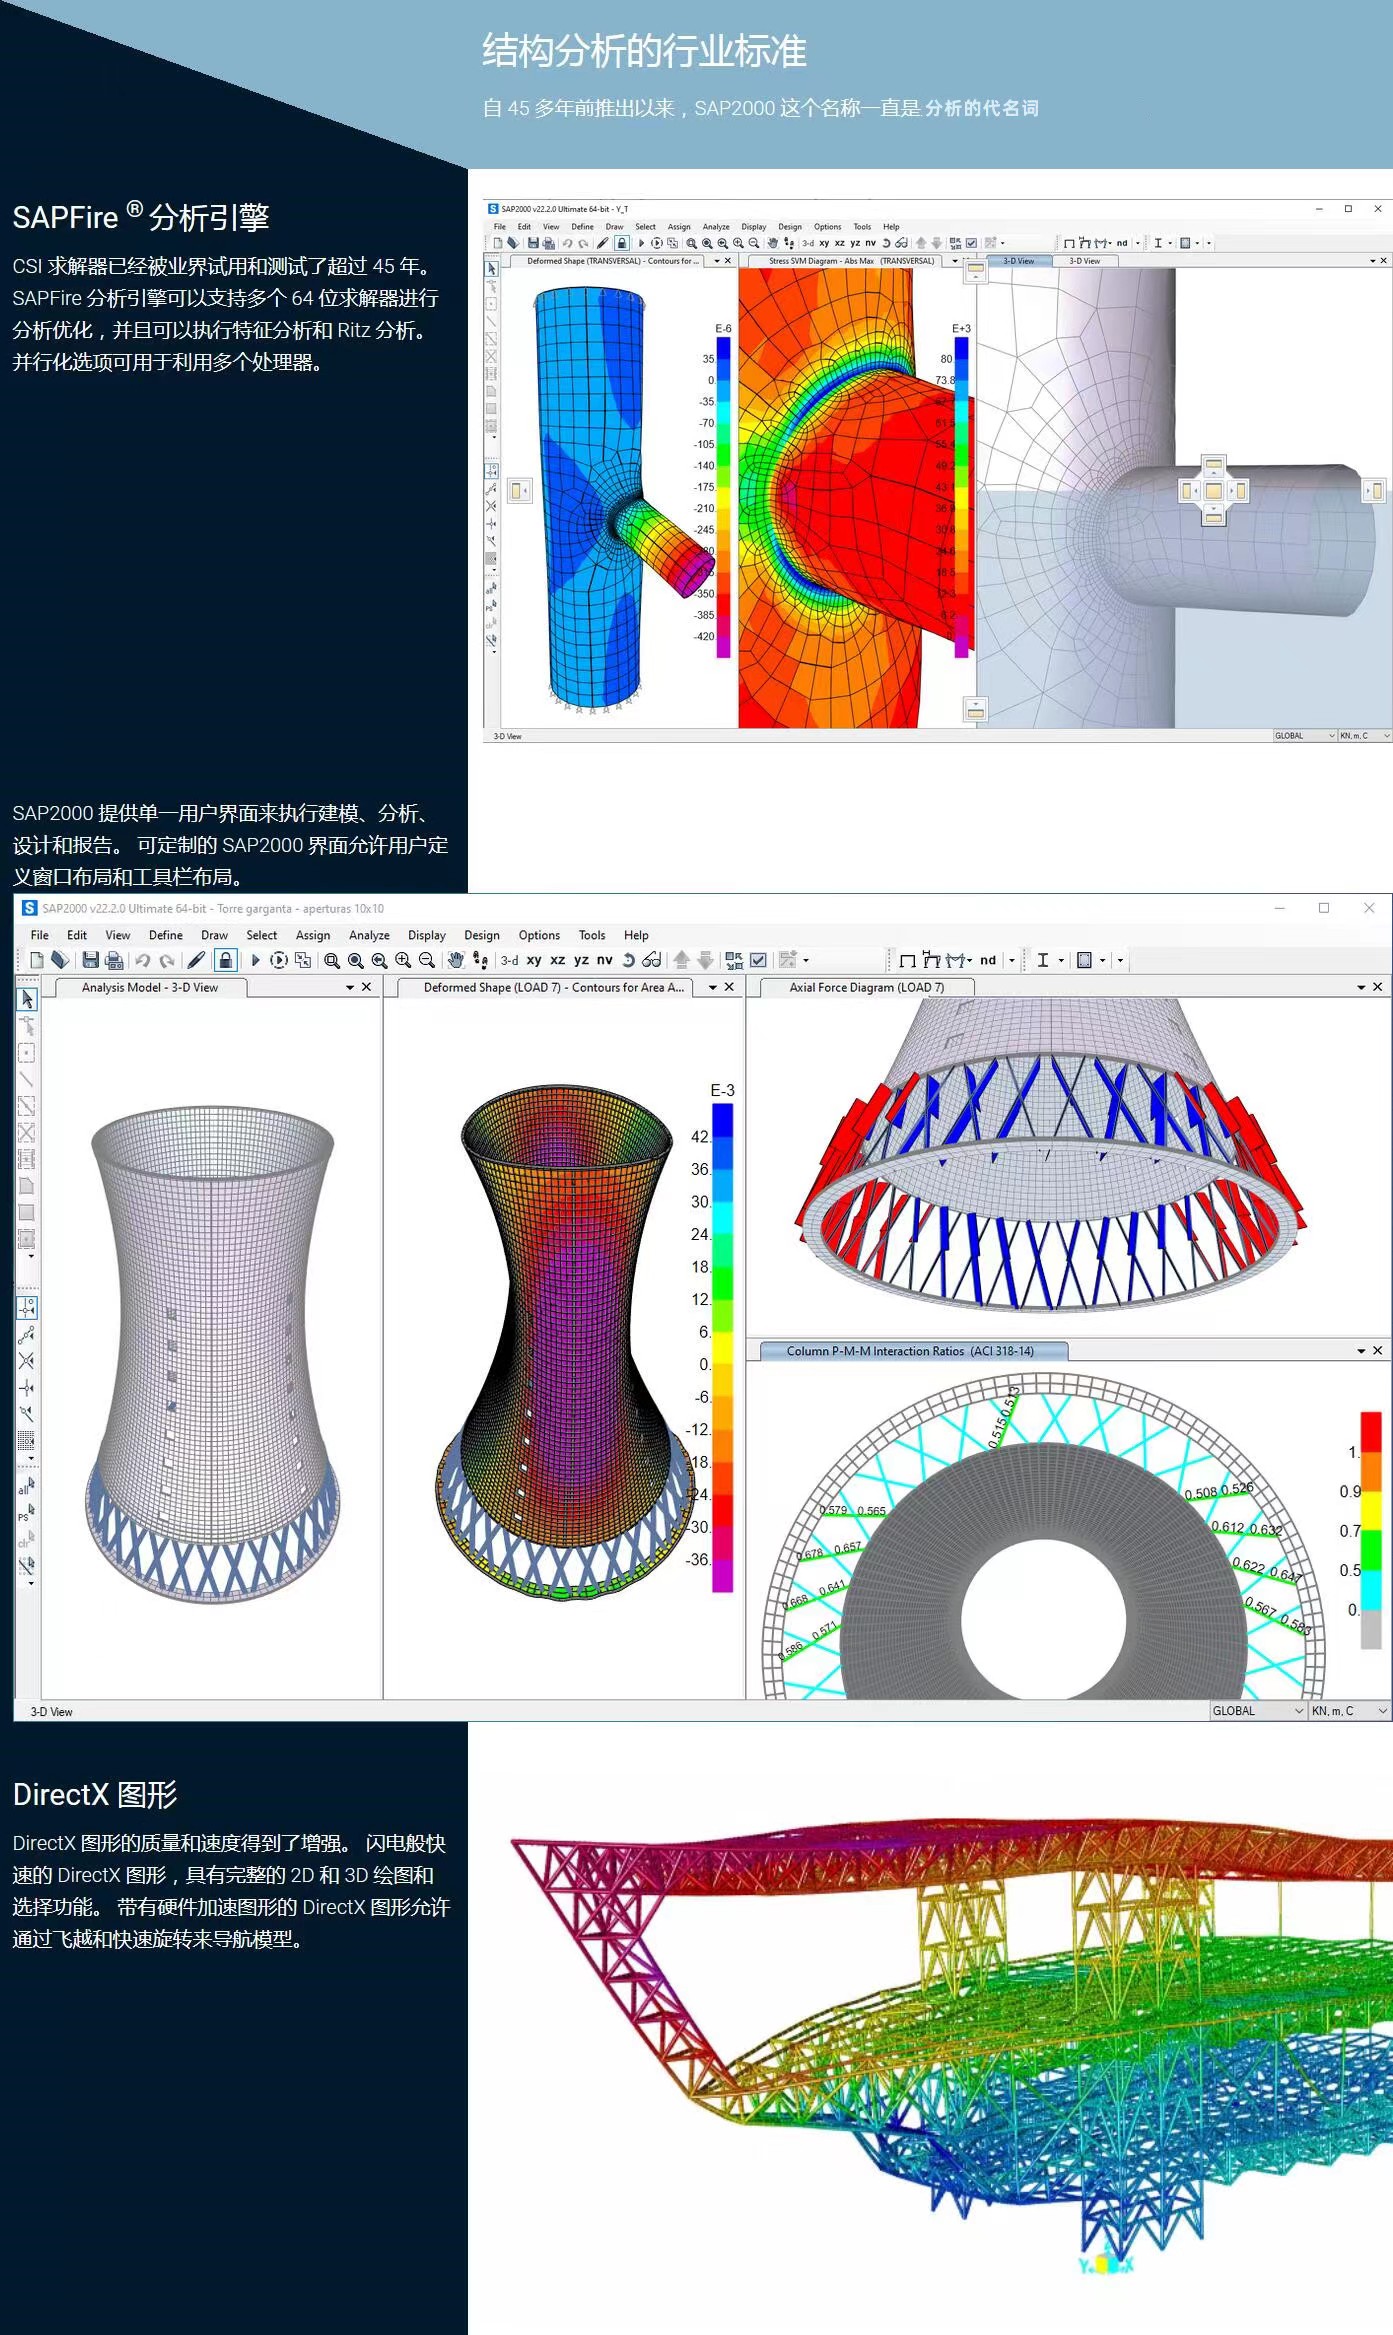Click the Deformed Shape (LOAD 7) tab
Screen dimensions: 1393x2335
pyautogui.click(x=553, y=987)
